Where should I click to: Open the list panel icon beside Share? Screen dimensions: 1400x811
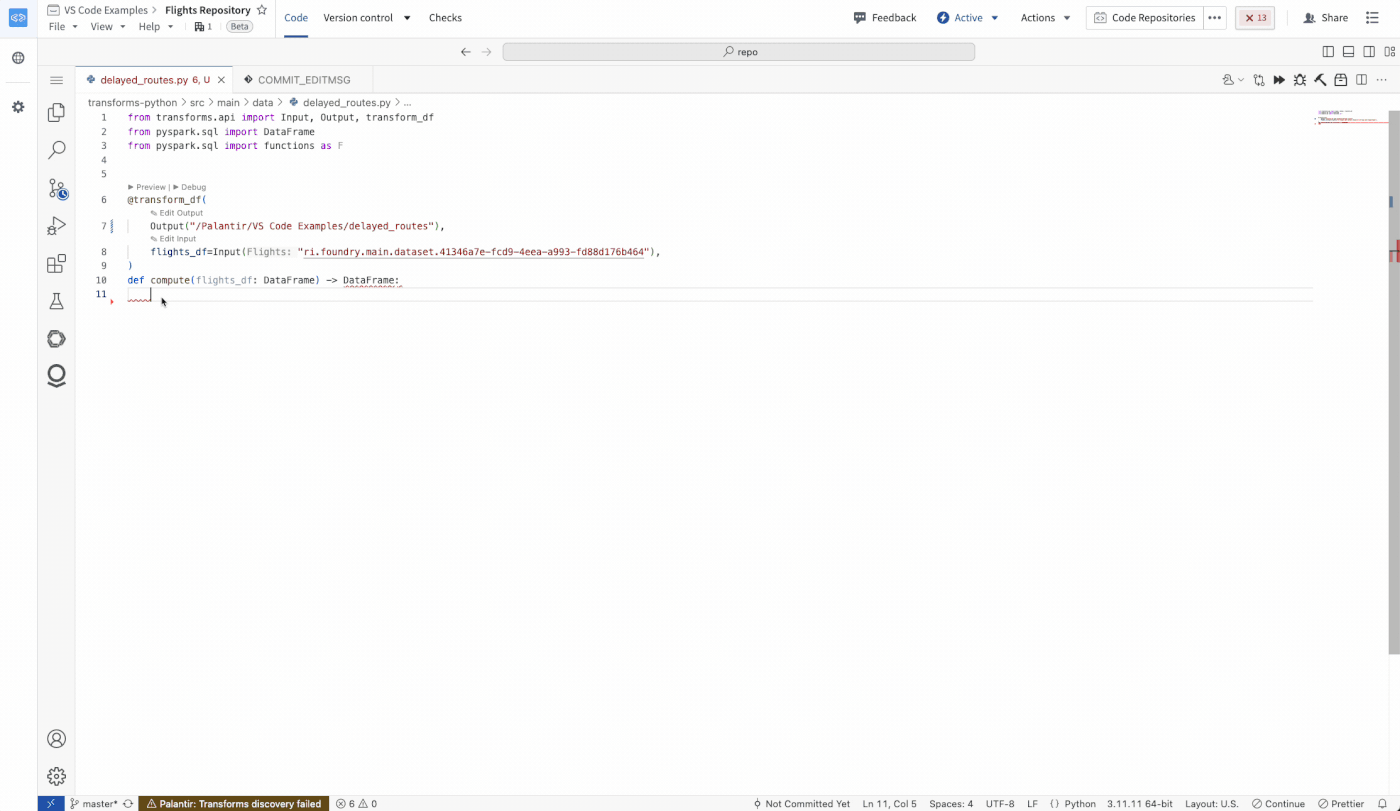(1372, 18)
